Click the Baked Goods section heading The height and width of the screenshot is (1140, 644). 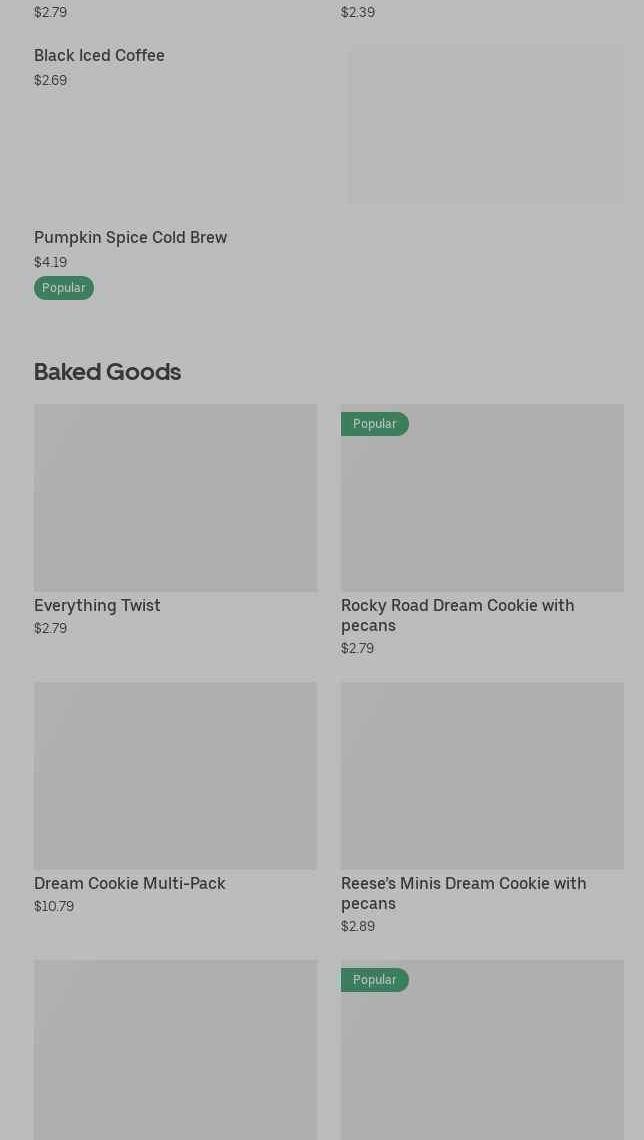tap(107, 372)
